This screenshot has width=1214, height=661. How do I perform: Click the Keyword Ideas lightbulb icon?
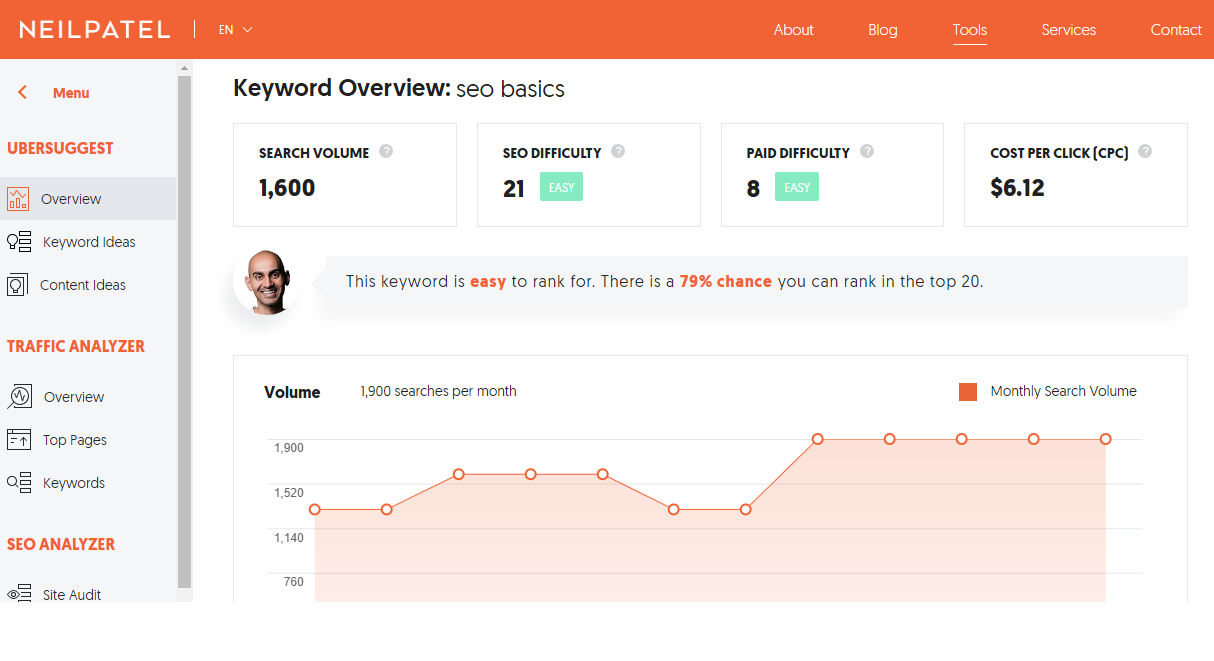(x=19, y=241)
